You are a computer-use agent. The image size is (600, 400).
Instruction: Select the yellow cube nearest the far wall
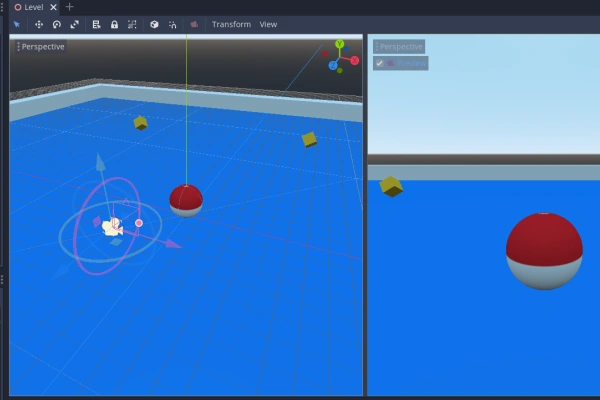click(x=140, y=123)
